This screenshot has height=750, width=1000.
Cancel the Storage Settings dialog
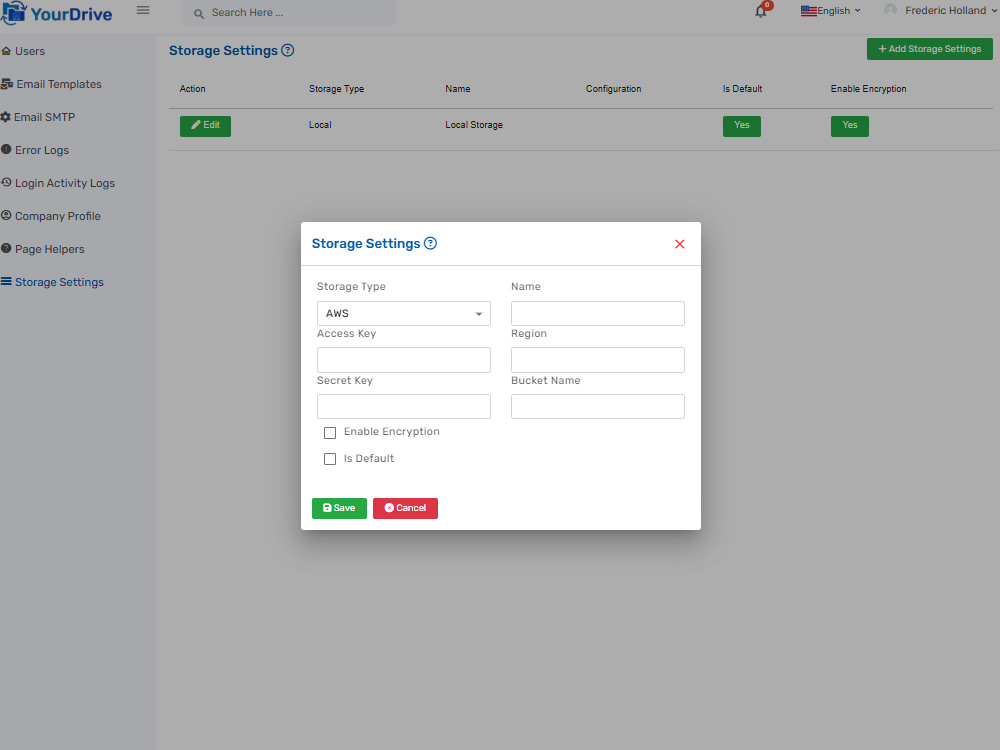coord(406,508)
